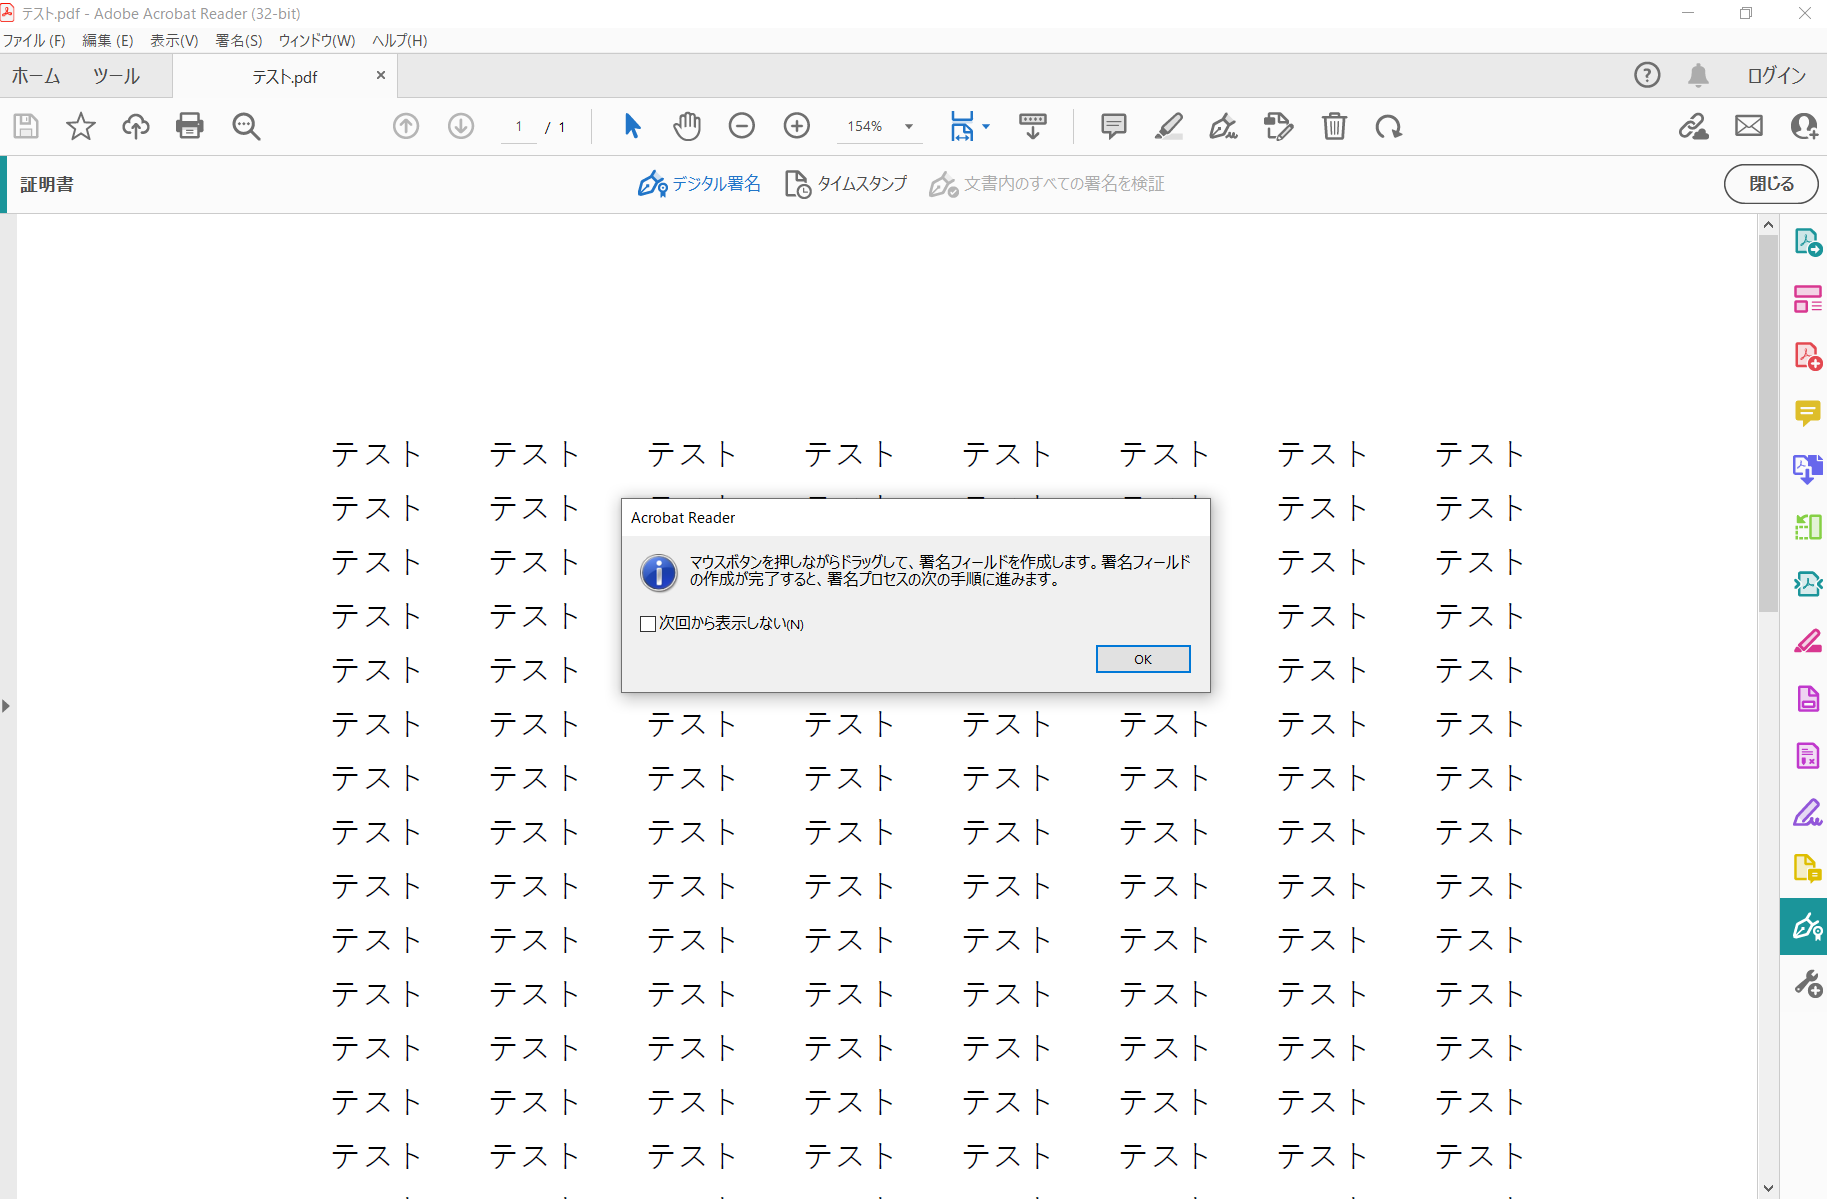Viewport: 1827px width, 1199px height.
Task: Click 閉じる to close the certificate bar
Action: pyautogui.click(x=1770, y=184)
